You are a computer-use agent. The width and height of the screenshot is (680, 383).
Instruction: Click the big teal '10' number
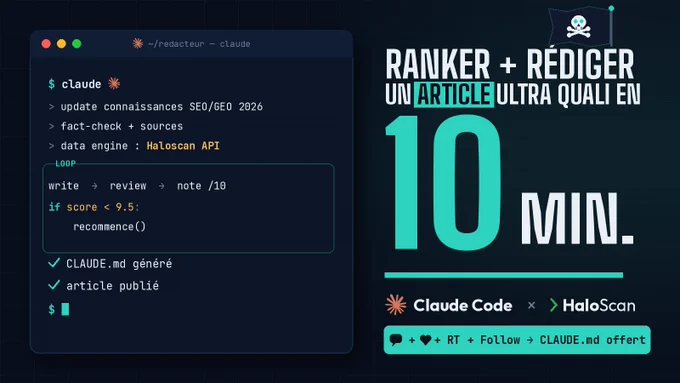(x=443, y=182)
